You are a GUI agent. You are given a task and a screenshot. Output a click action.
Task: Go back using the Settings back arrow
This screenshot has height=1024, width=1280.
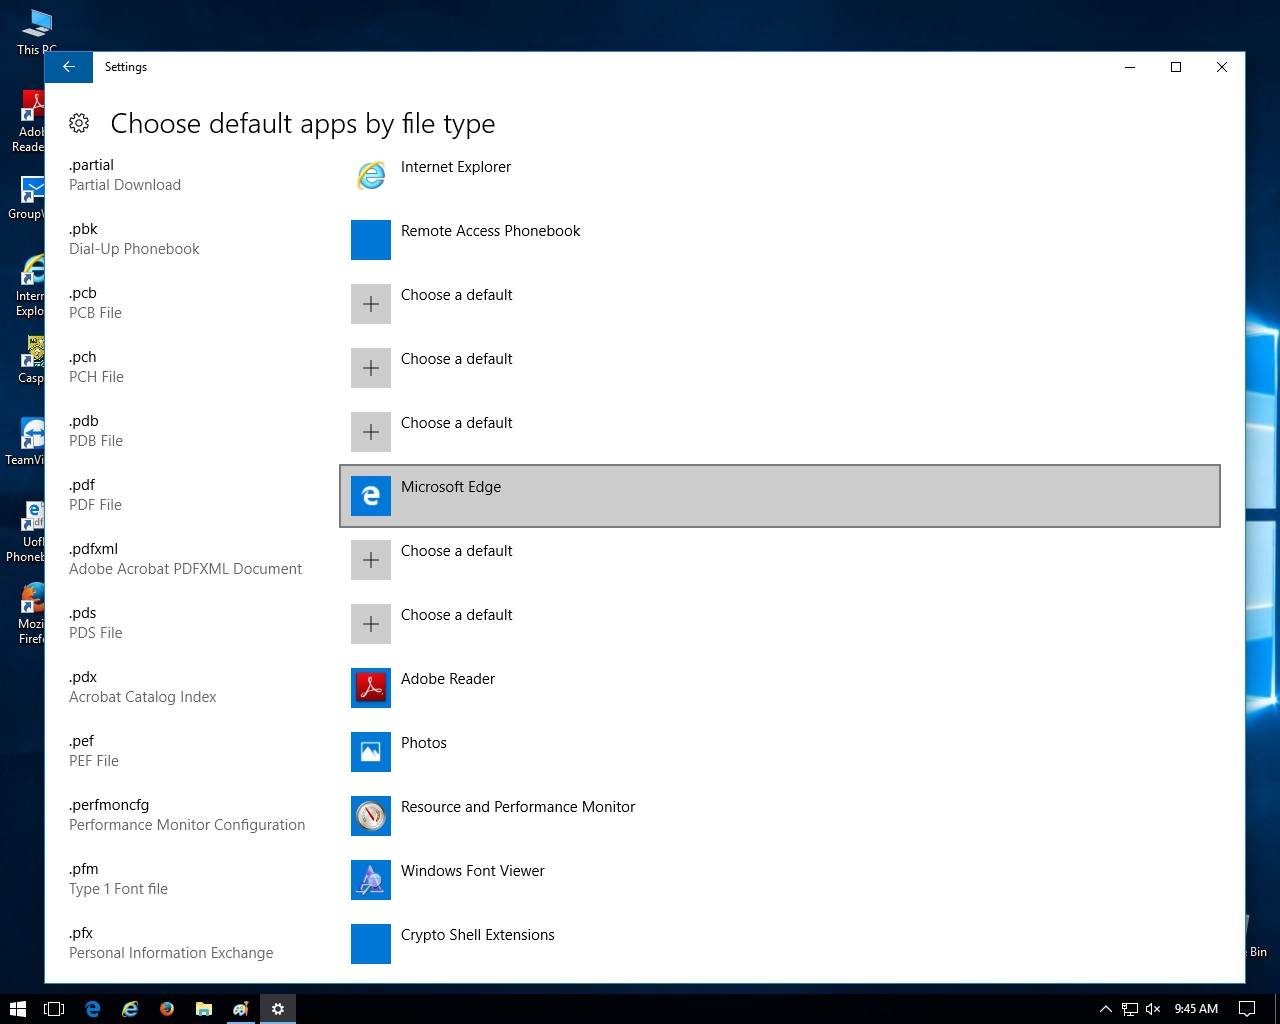(x=69, y=67)
